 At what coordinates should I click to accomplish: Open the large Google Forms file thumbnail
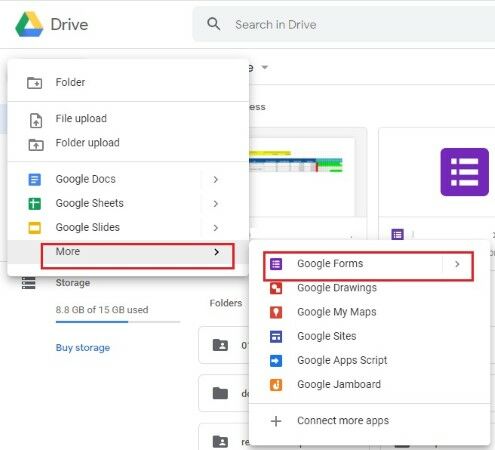click(x=464, y=172)
